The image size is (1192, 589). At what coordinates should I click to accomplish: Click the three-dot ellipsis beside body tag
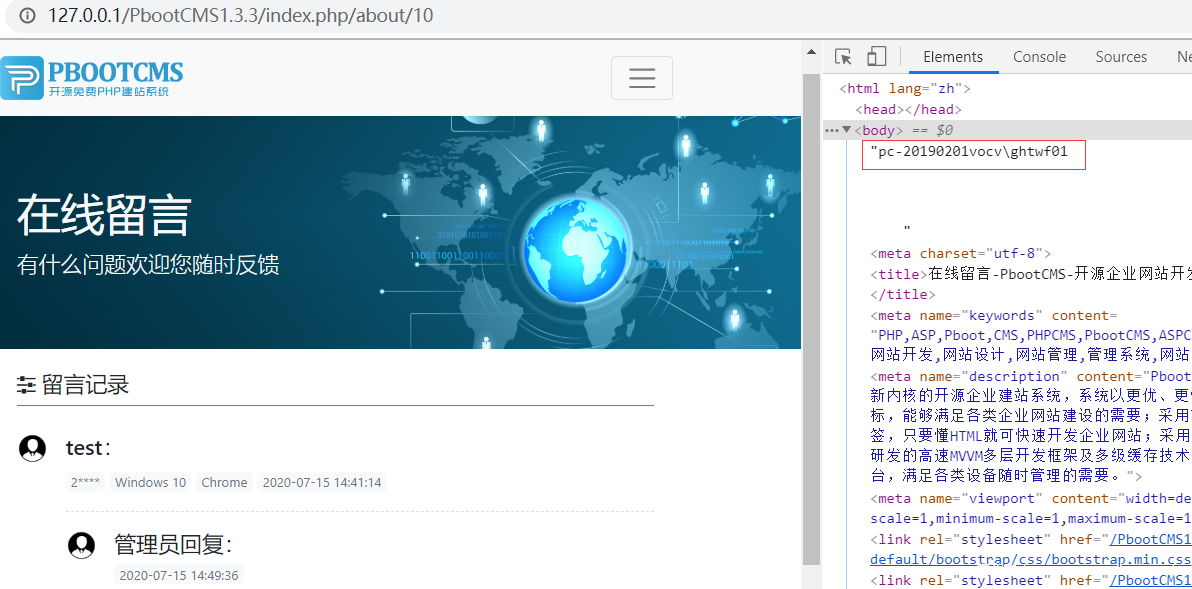(831, 130)
